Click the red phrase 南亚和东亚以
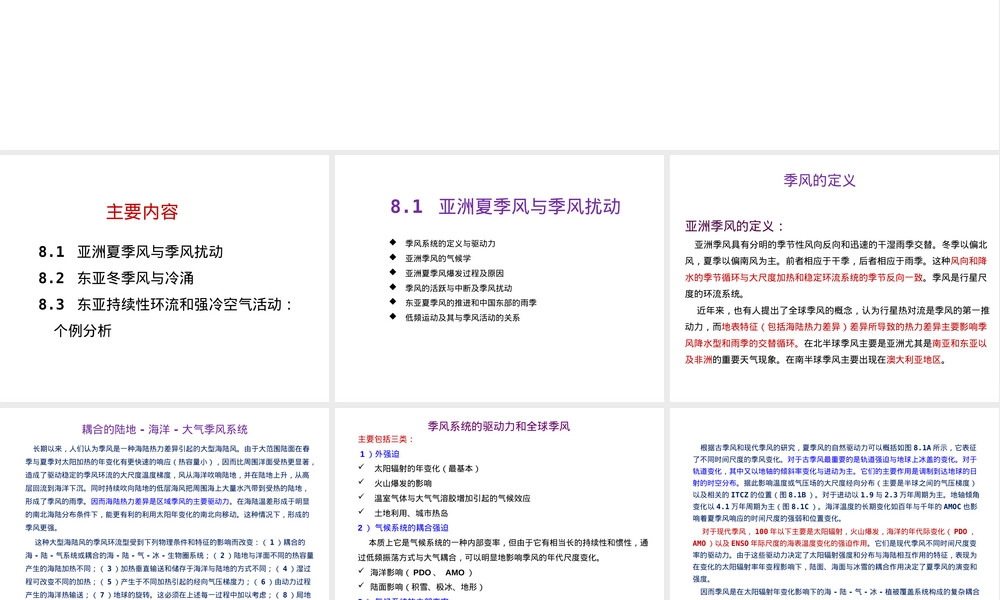This screenshot has width=1000, height=600. pos(959,343)
